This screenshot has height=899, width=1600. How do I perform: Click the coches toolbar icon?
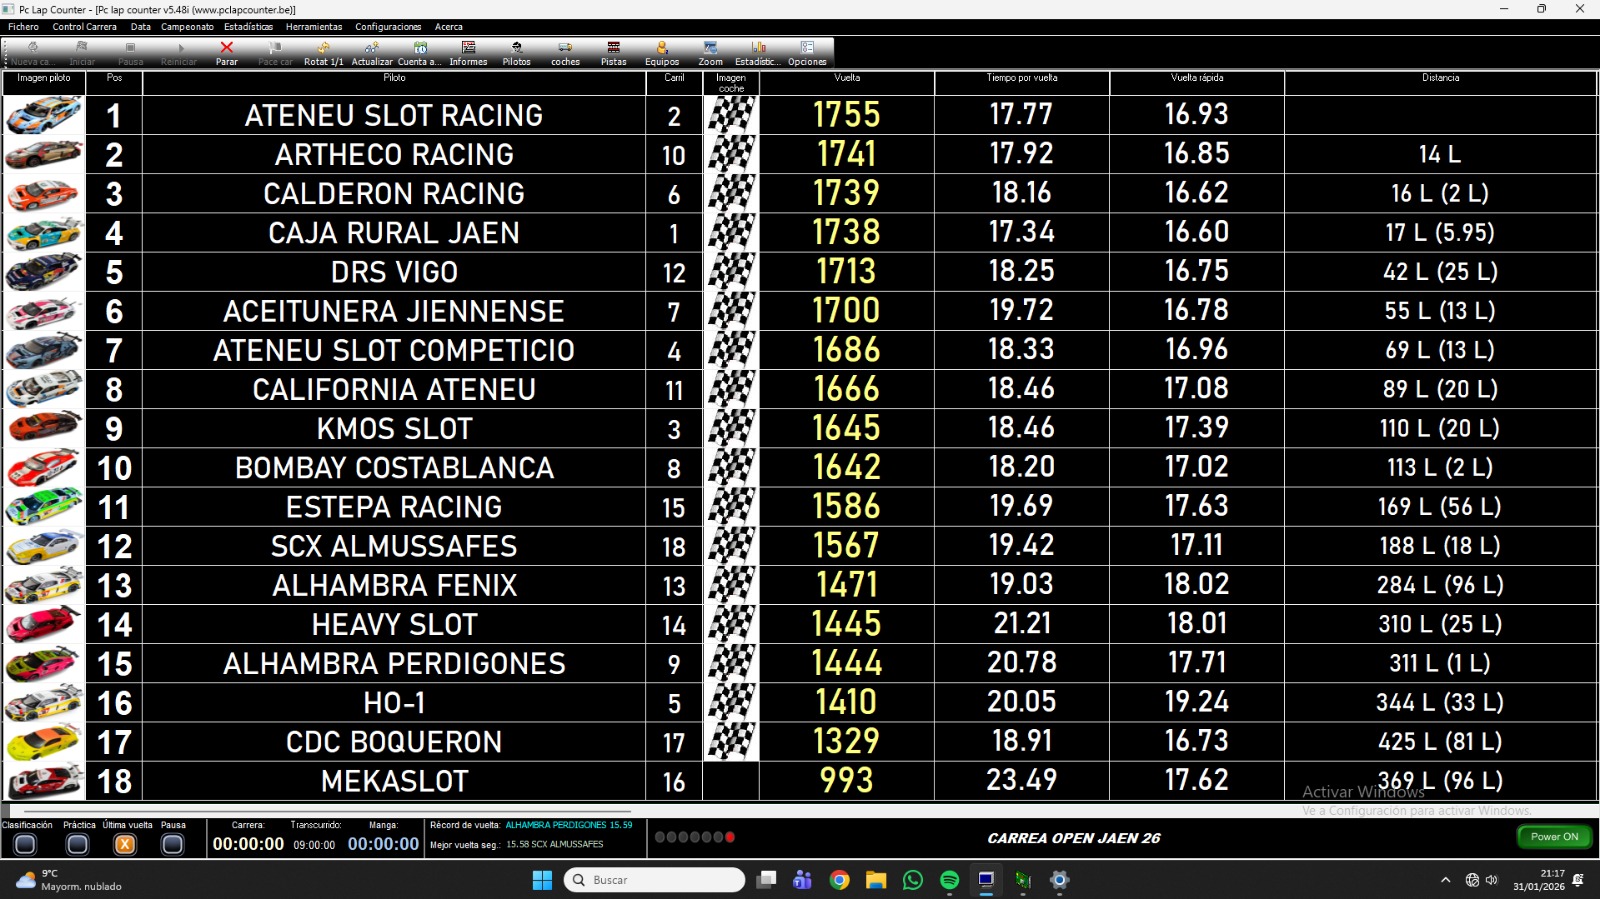[565, 52]
